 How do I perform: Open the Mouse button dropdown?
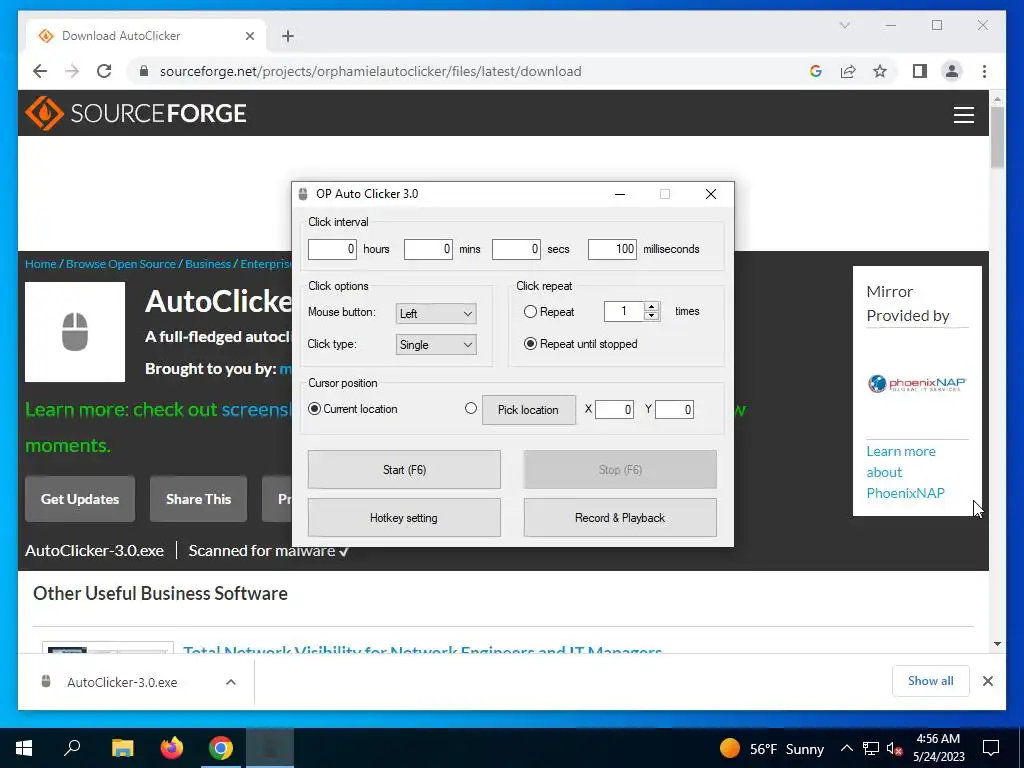436,313
